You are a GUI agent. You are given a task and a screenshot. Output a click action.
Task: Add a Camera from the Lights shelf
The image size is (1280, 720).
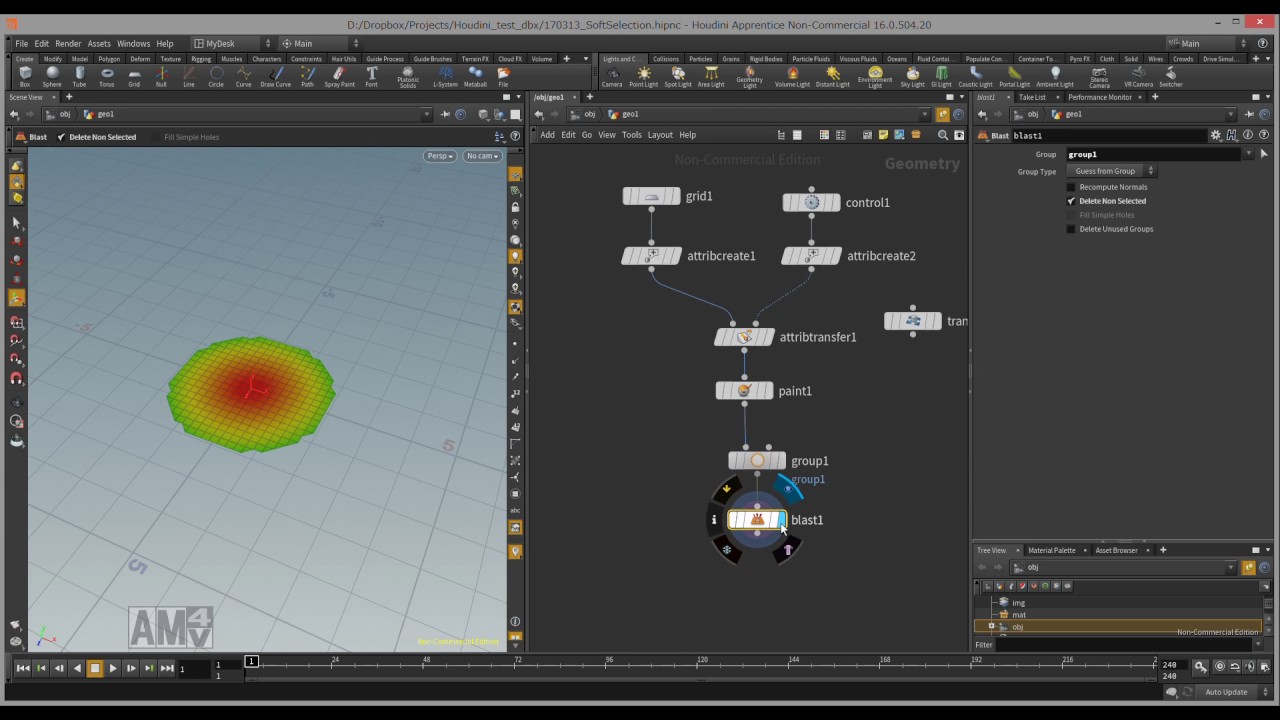pos(612,76)
